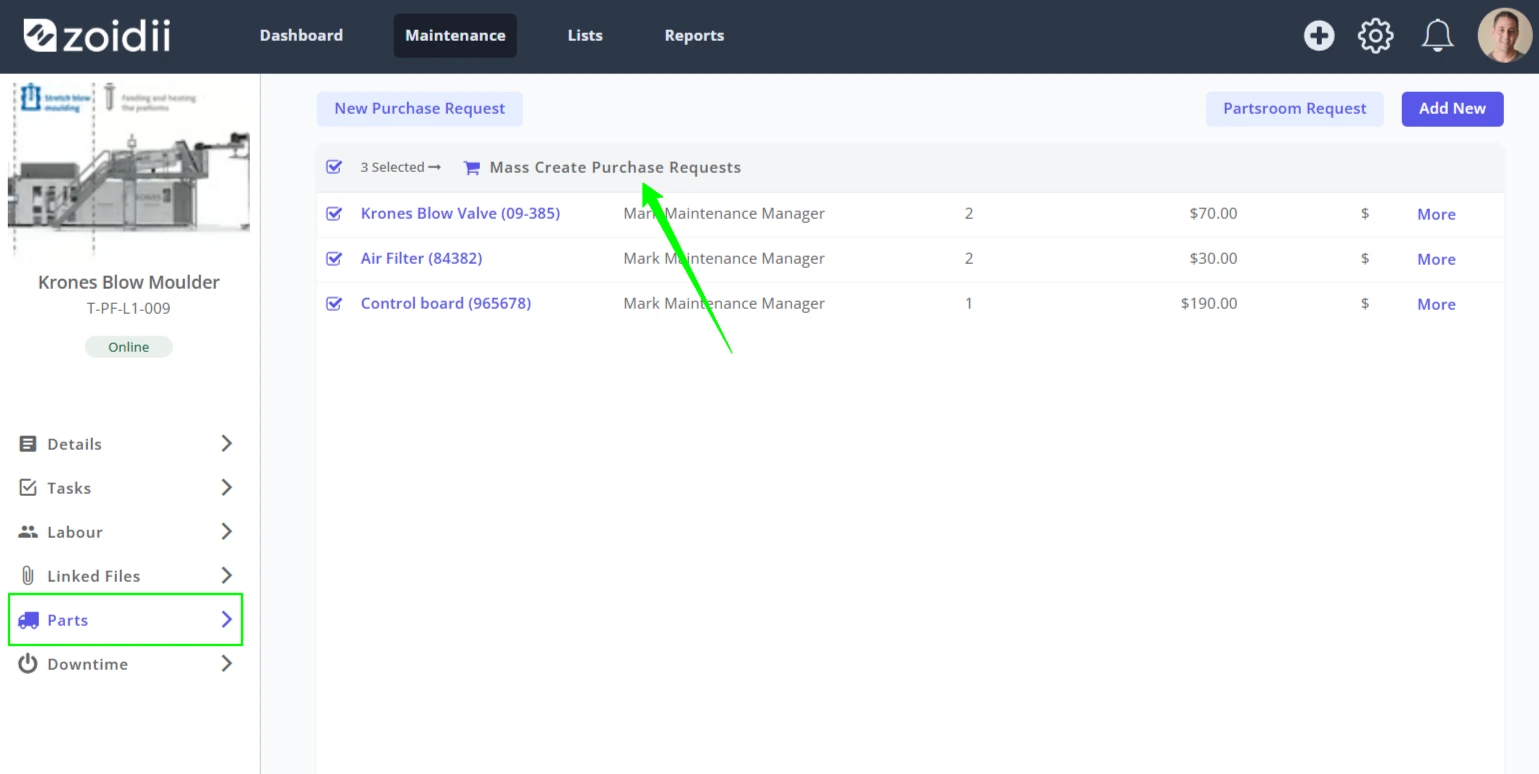Expand the Parts section chevron

(x=227, y=619)
